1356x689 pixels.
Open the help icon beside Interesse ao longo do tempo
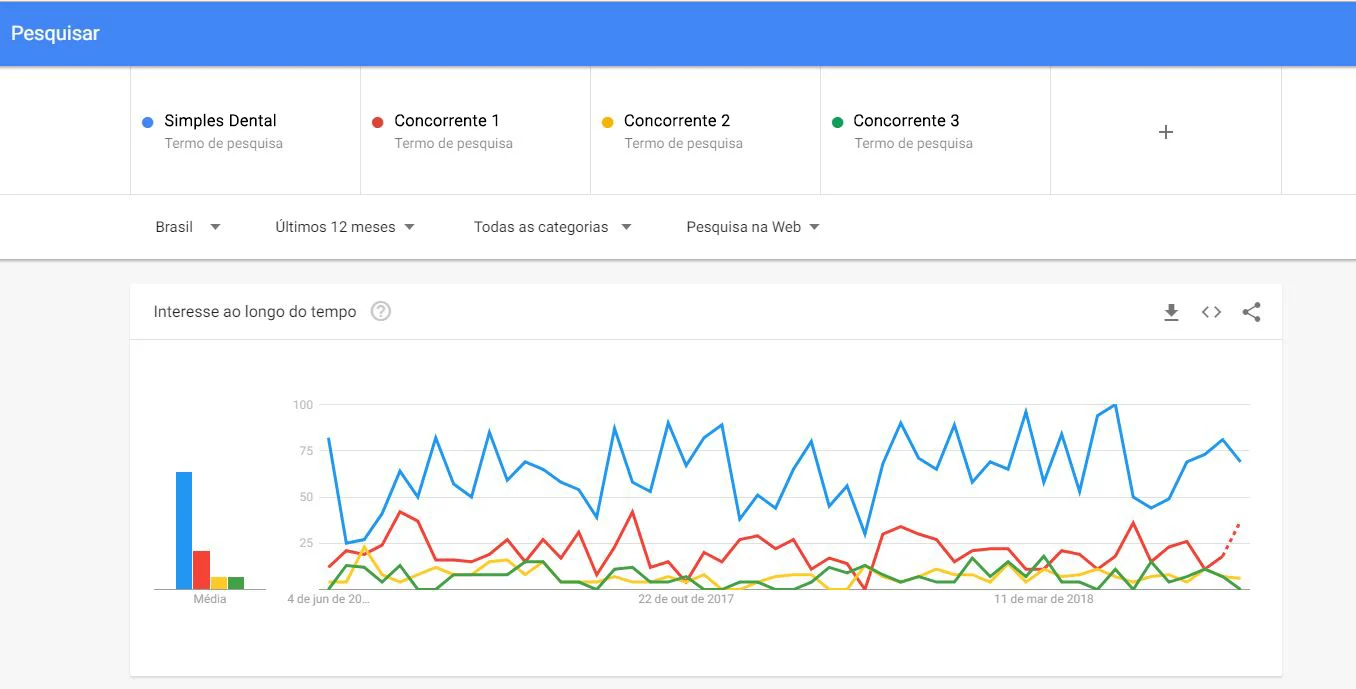(380, 311)
